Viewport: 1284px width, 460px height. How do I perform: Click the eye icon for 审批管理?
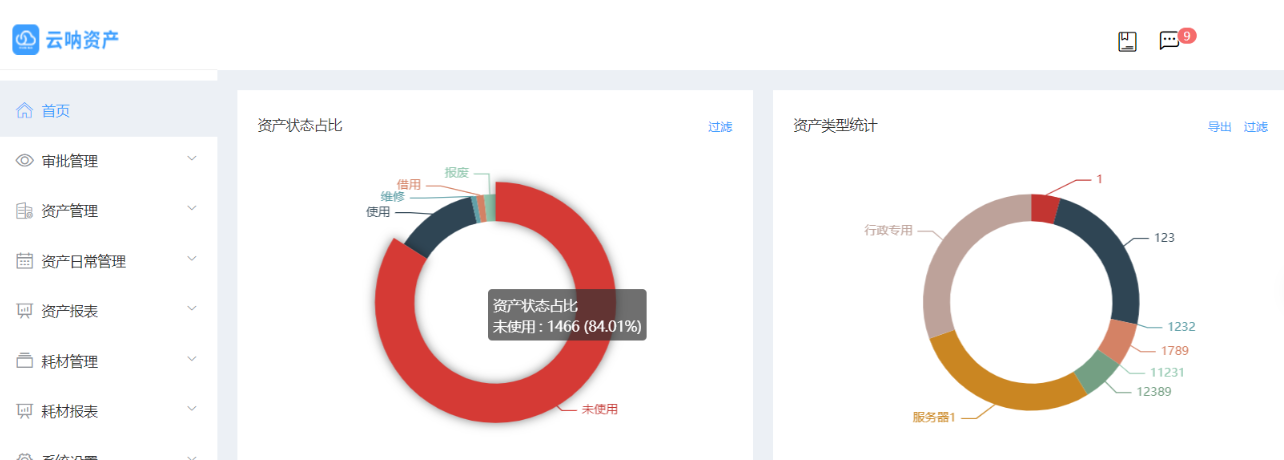[25, 161]
